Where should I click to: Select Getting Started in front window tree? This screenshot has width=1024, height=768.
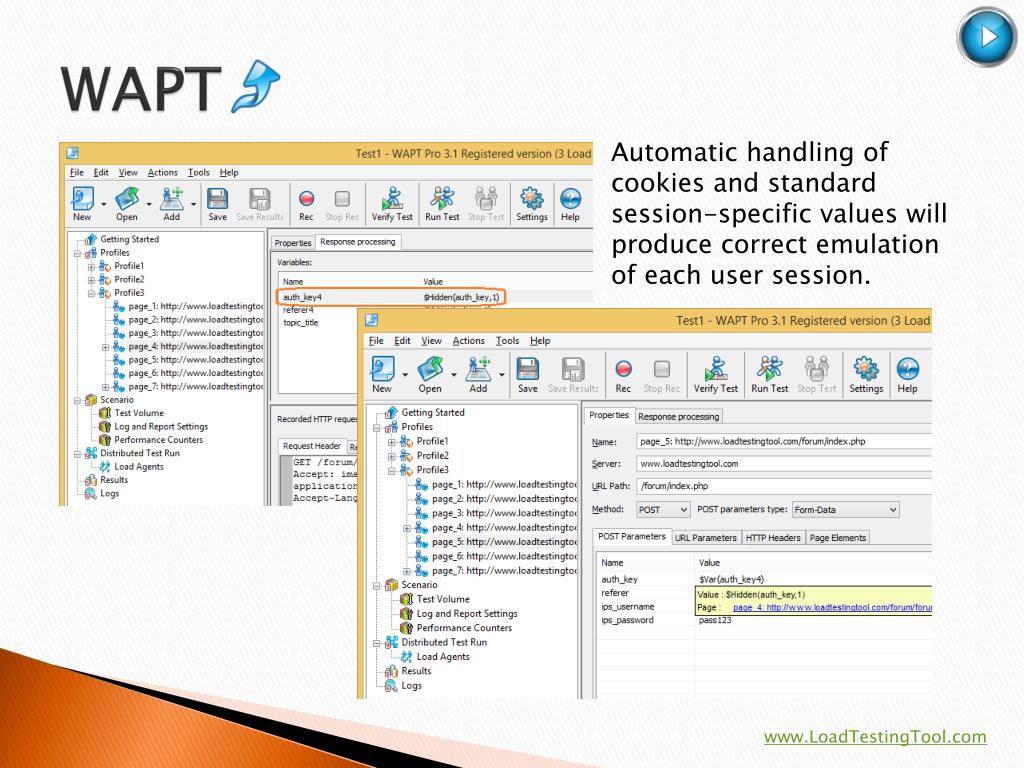point(432,412)
